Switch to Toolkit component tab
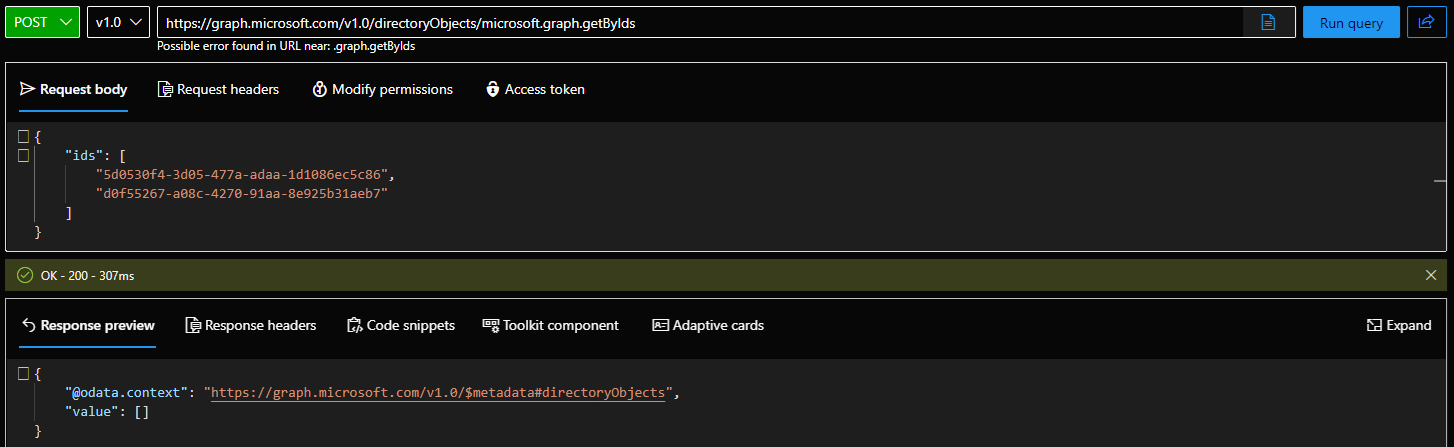1454x447 pixels. pos(550,325)
